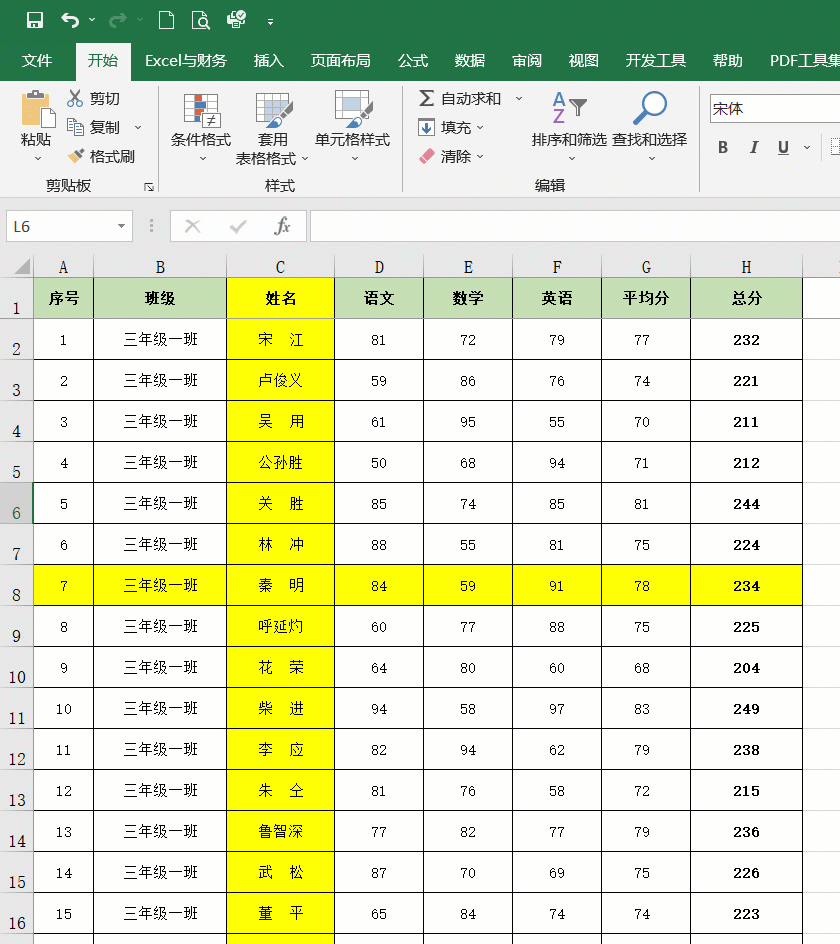The height and width of the screenshot is (944, 840).
Task: Select column C header
Action: (281, 267)
